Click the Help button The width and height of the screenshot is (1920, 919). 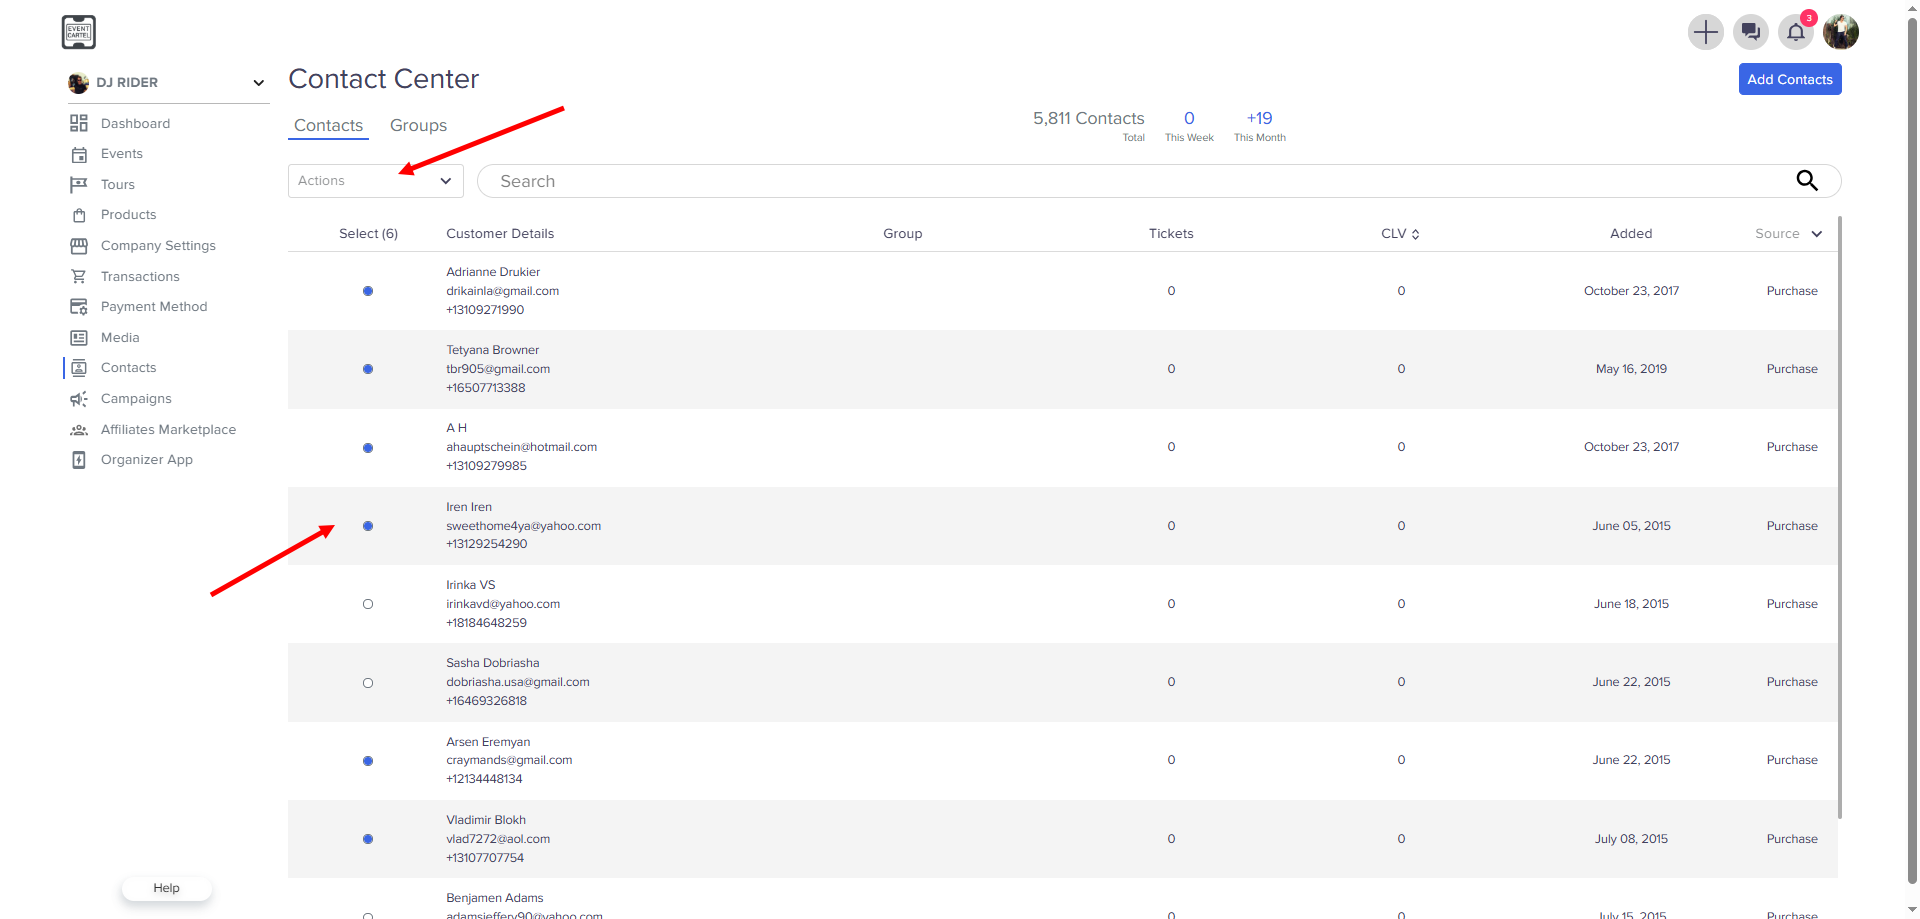pyautogui.click(x=166, y=888)
